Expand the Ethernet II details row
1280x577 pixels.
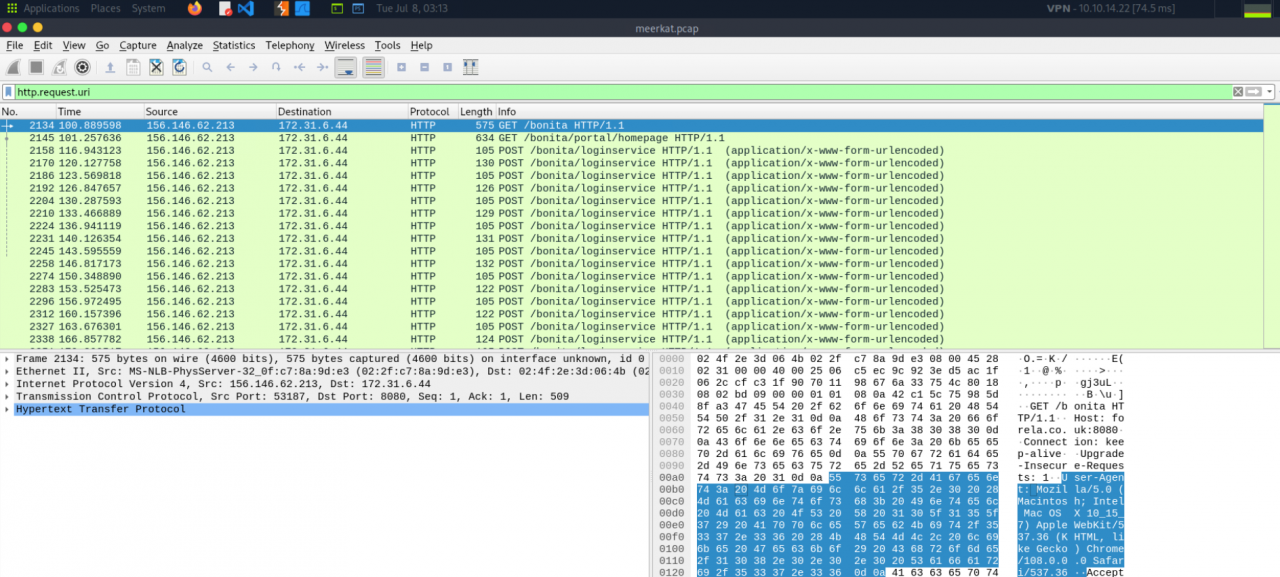tap(8, 371)
